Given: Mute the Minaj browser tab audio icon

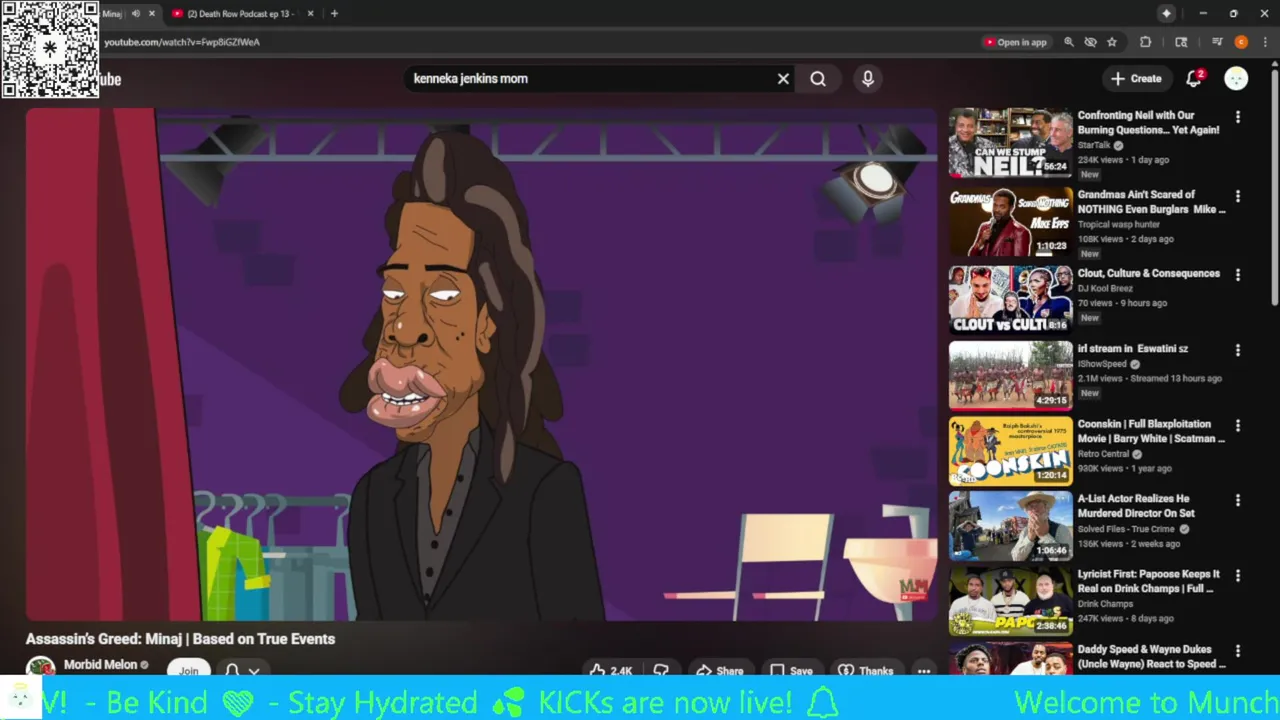Looking at the screenshot, I should coord(135,14).
